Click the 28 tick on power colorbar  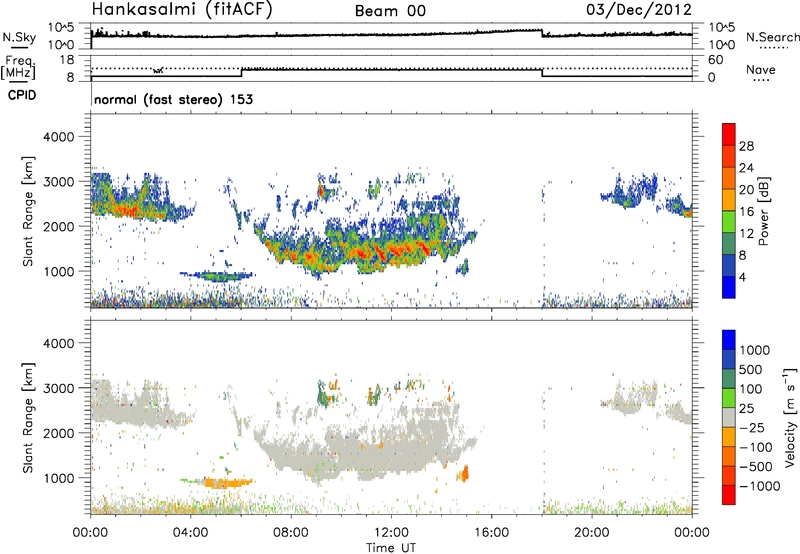pyautogui.click(x=746, y=146)
